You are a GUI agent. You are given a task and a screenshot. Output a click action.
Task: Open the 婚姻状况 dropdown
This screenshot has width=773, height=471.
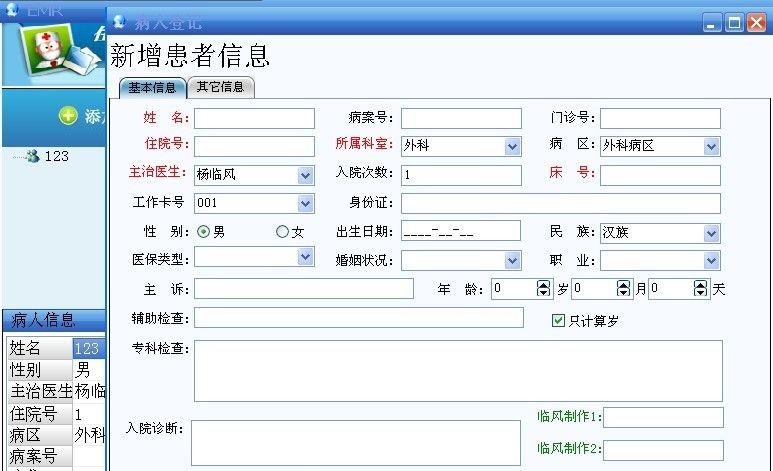(513, 260)
